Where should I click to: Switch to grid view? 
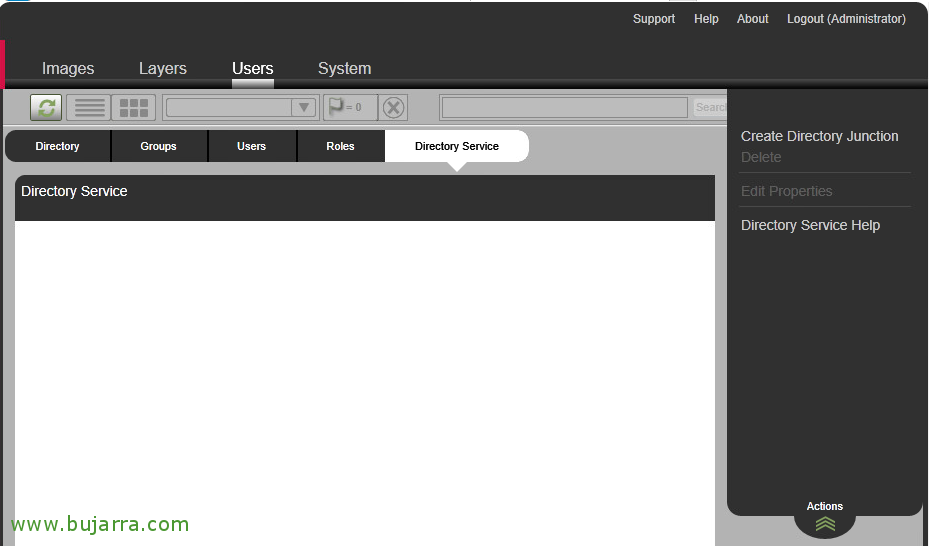[133, 107]
